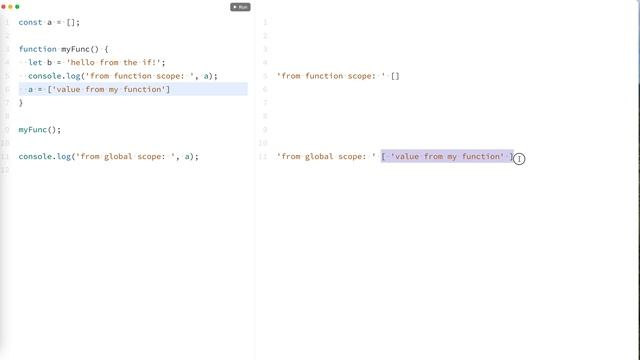Click closing brace of myFunc
The width and height of the screenshot is (640, 360).
click(x=21, y=103)
